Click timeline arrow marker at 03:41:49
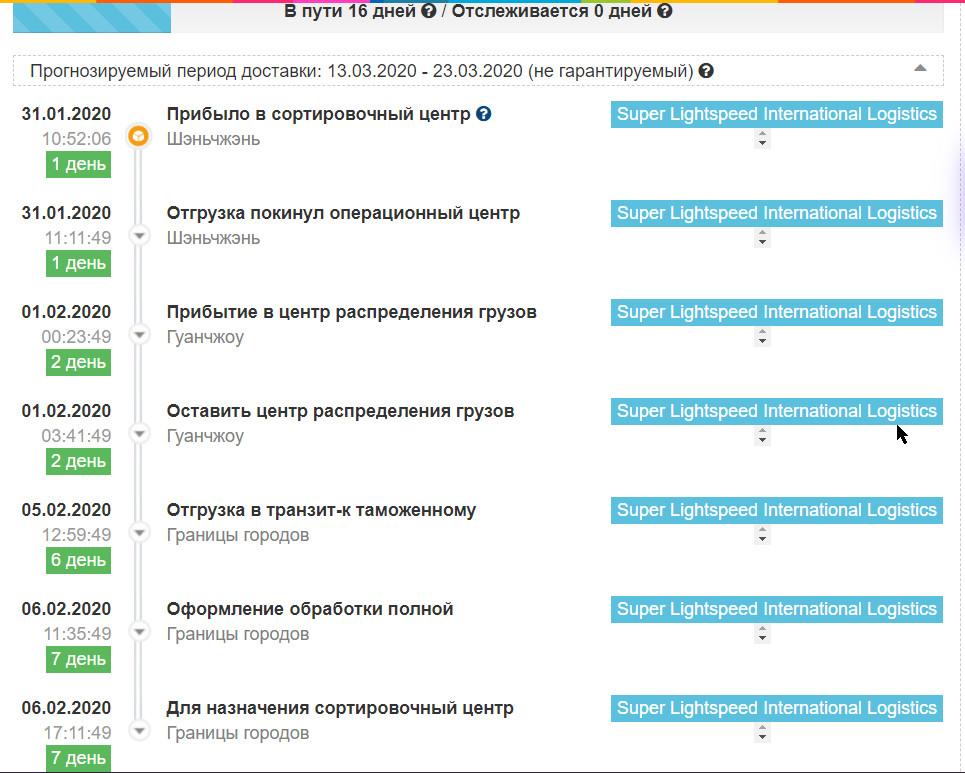Viewport: 965px width, 773px height. [140, 433]
